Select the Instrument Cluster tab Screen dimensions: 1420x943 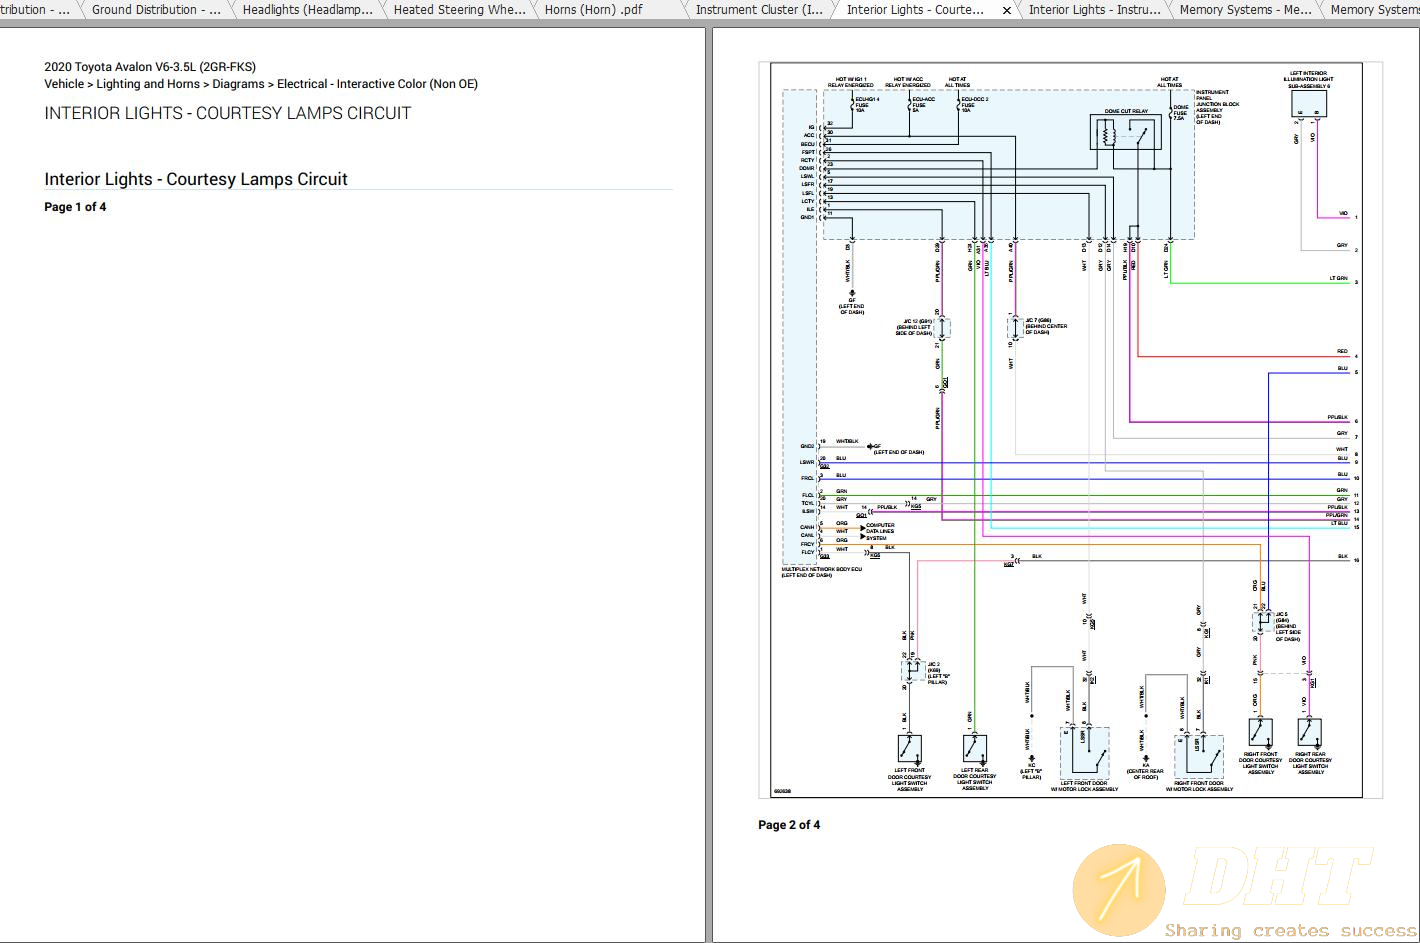(x=760, y=10)
